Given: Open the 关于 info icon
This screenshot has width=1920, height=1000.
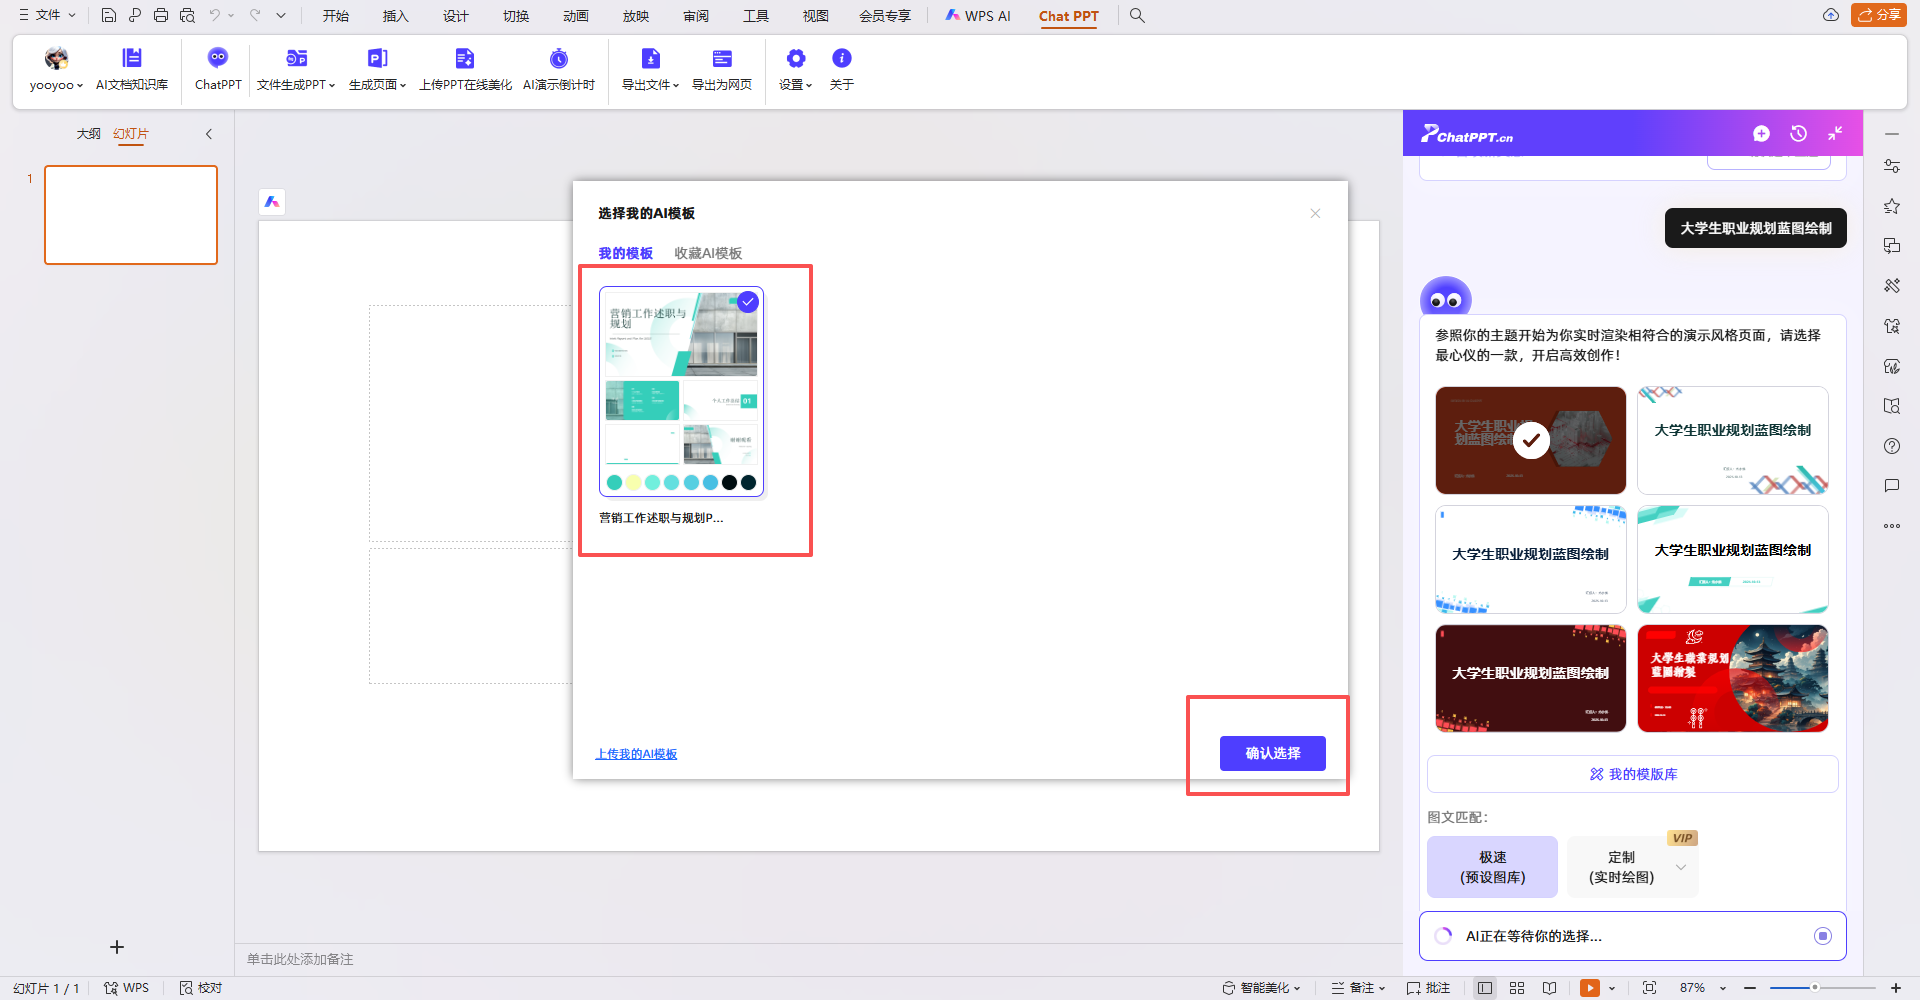Looking at the screenshot, I should (842, 59).
